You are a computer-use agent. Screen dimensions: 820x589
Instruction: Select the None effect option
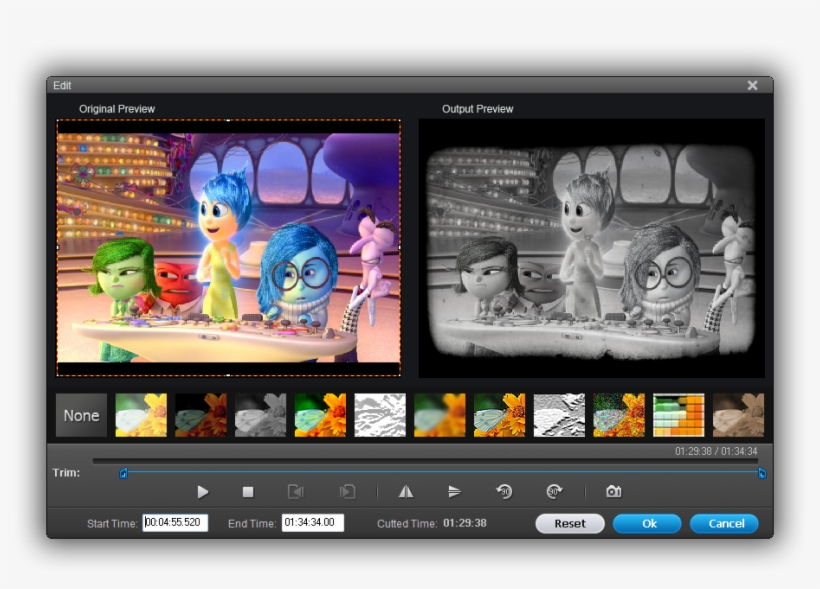click(80, 415)
